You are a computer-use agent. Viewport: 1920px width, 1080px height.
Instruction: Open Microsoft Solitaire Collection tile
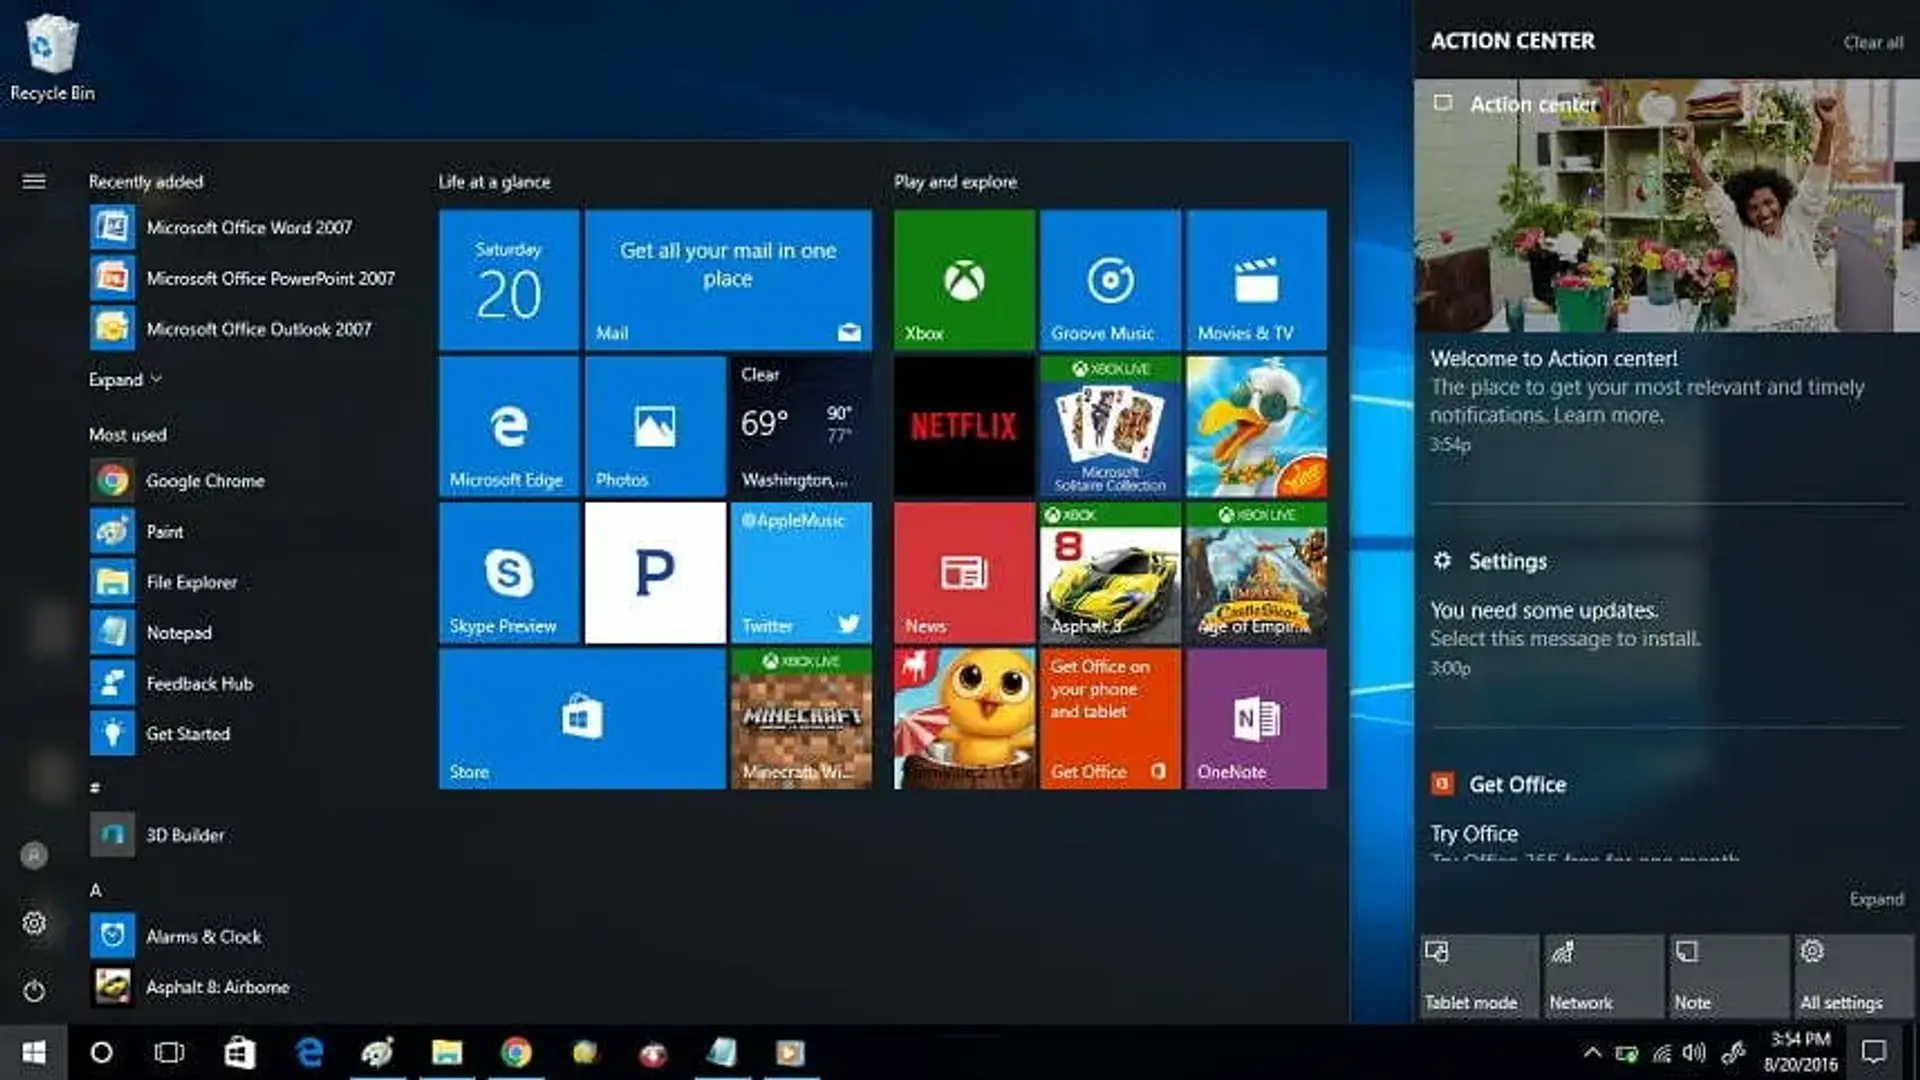point(1110,426)
